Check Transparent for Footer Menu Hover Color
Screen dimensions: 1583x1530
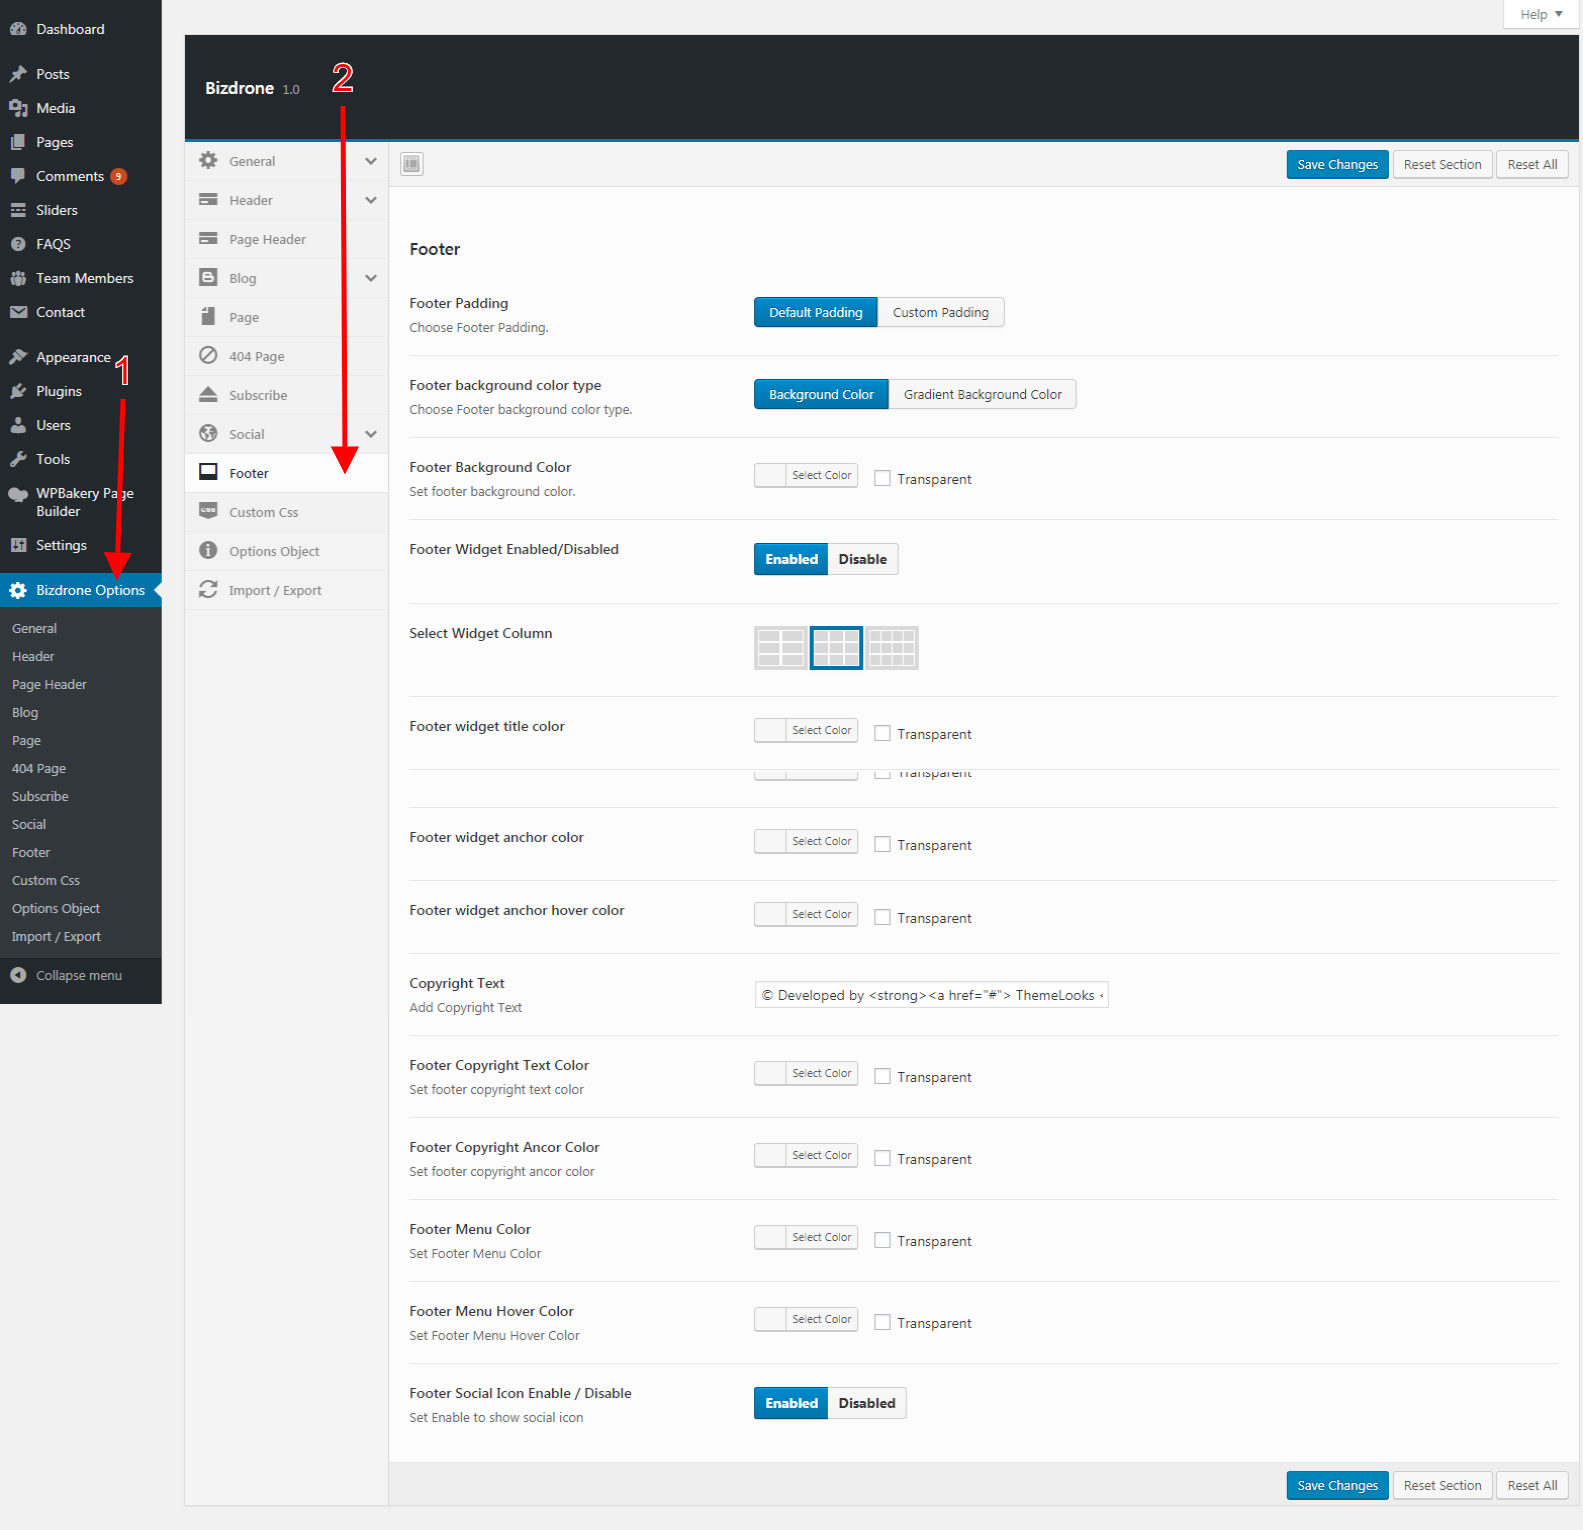[x=882, y=1322]
